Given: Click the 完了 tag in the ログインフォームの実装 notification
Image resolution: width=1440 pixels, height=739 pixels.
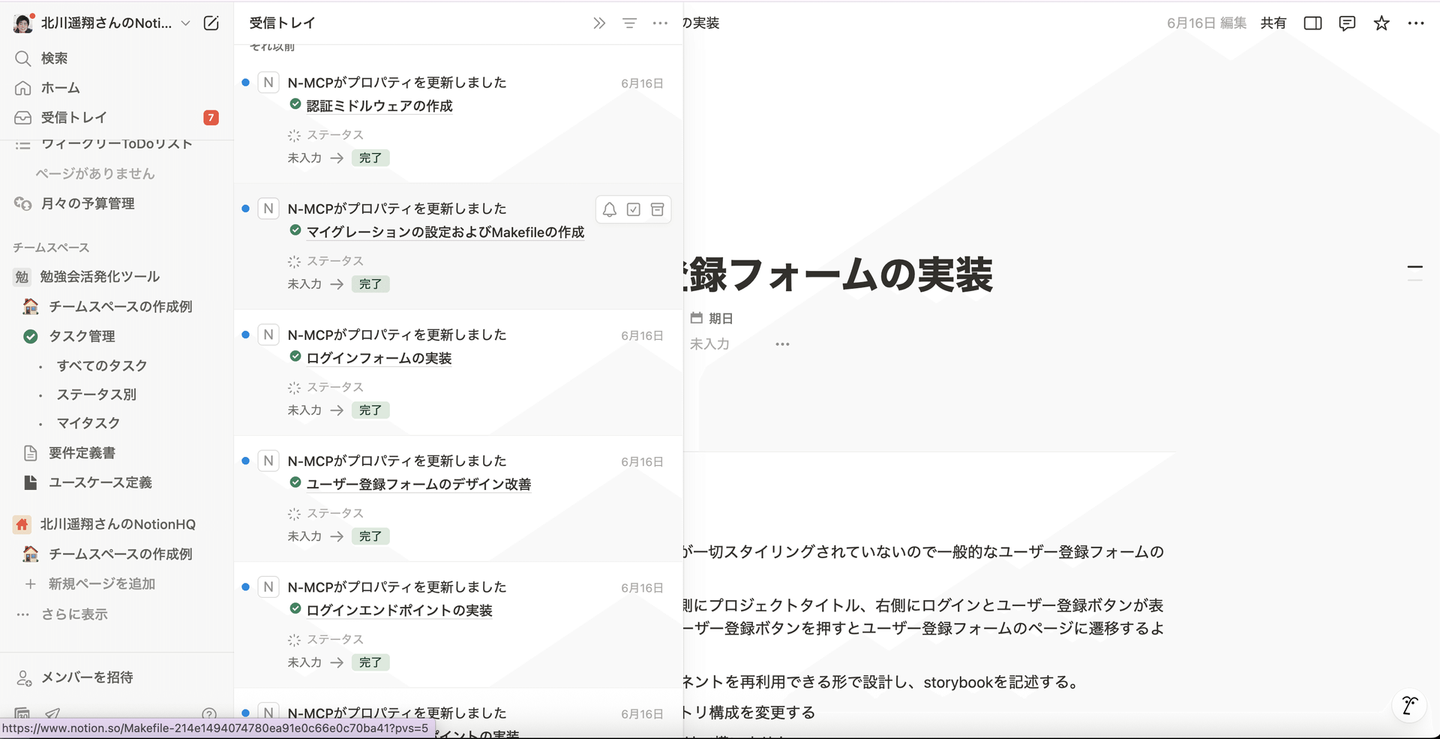Looking at the screenshot, I should tap(371, 410).
